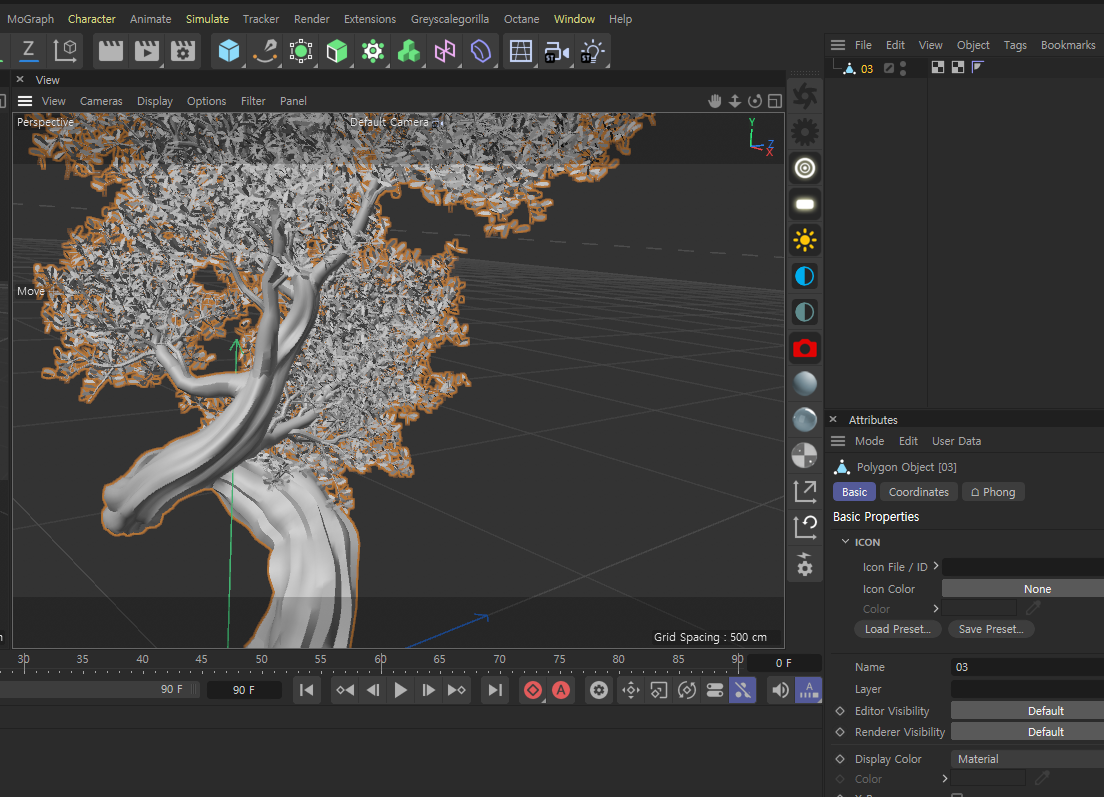
Task: Toggle the Z axis lock
Action: pyautogui.click(x=28, y=49)
